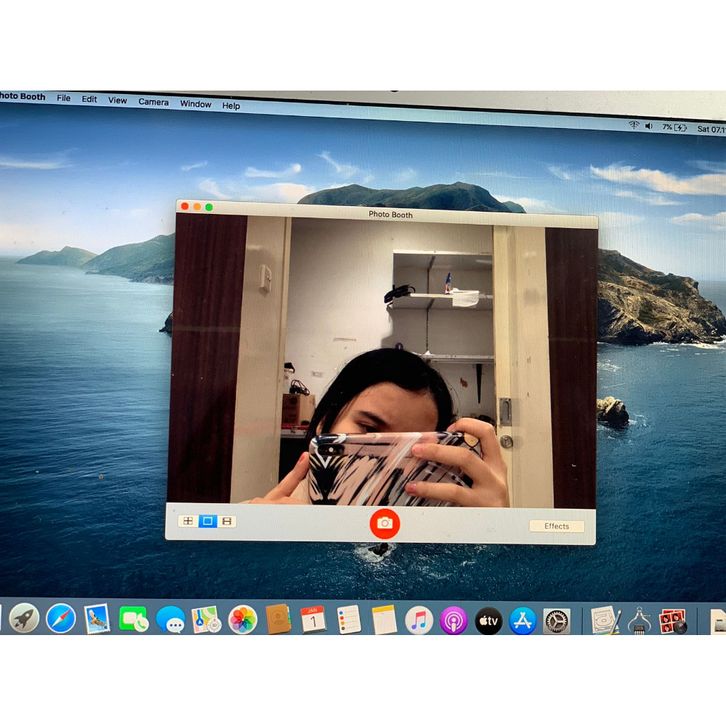
Task: Click the Wi-Fi status icon
Action: point(634,125)
